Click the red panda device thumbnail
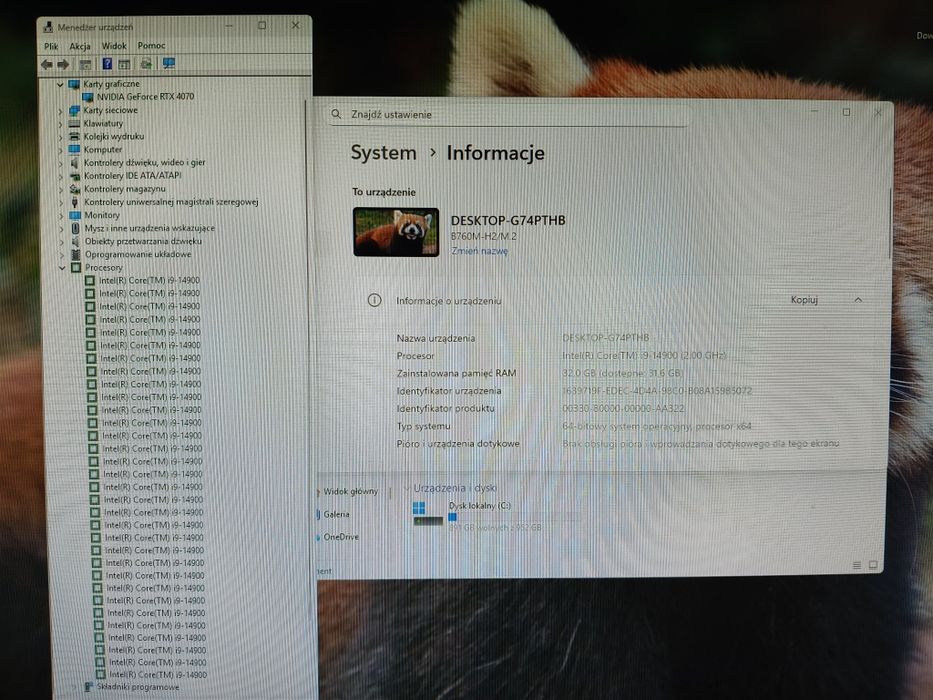Image resolution: width=933 pixels, height=700 pixels. coord(396,232)
